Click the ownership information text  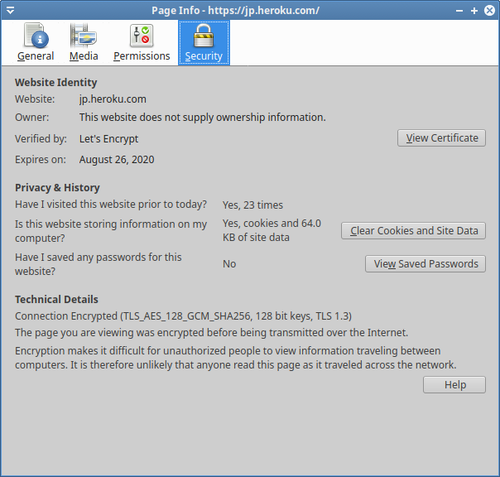click(202, 118)
